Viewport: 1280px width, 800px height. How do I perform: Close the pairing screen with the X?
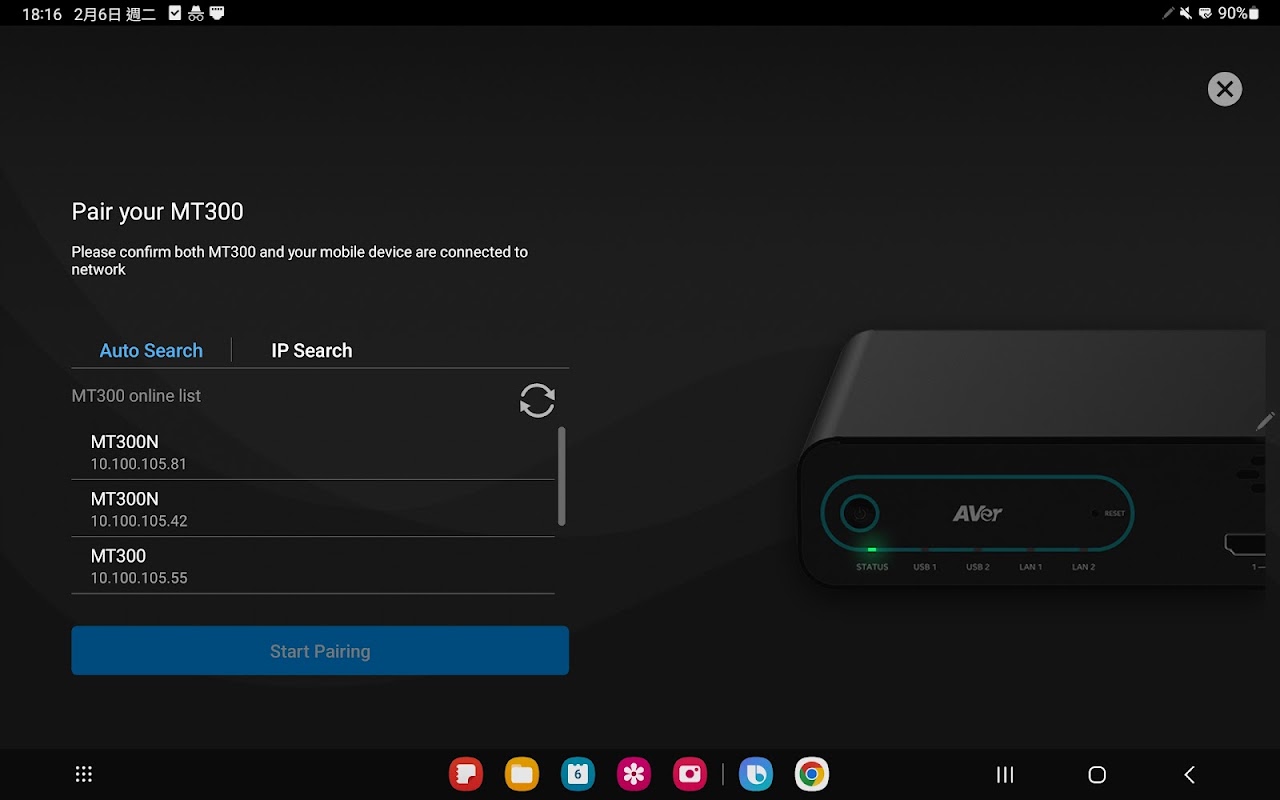coord(1224,89)
